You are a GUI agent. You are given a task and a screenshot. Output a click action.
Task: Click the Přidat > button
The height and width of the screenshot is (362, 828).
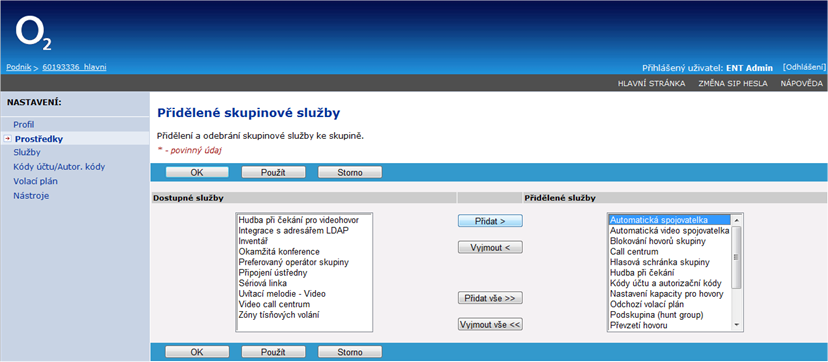tap(490, 221)
